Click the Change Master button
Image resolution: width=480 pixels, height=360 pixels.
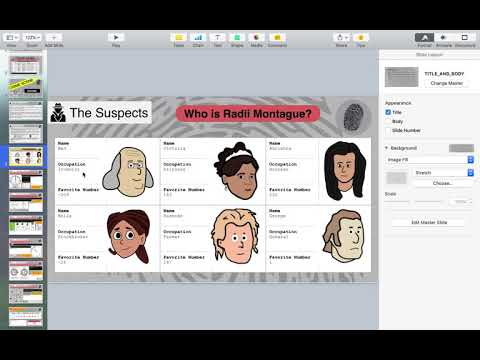coord(447,83)
